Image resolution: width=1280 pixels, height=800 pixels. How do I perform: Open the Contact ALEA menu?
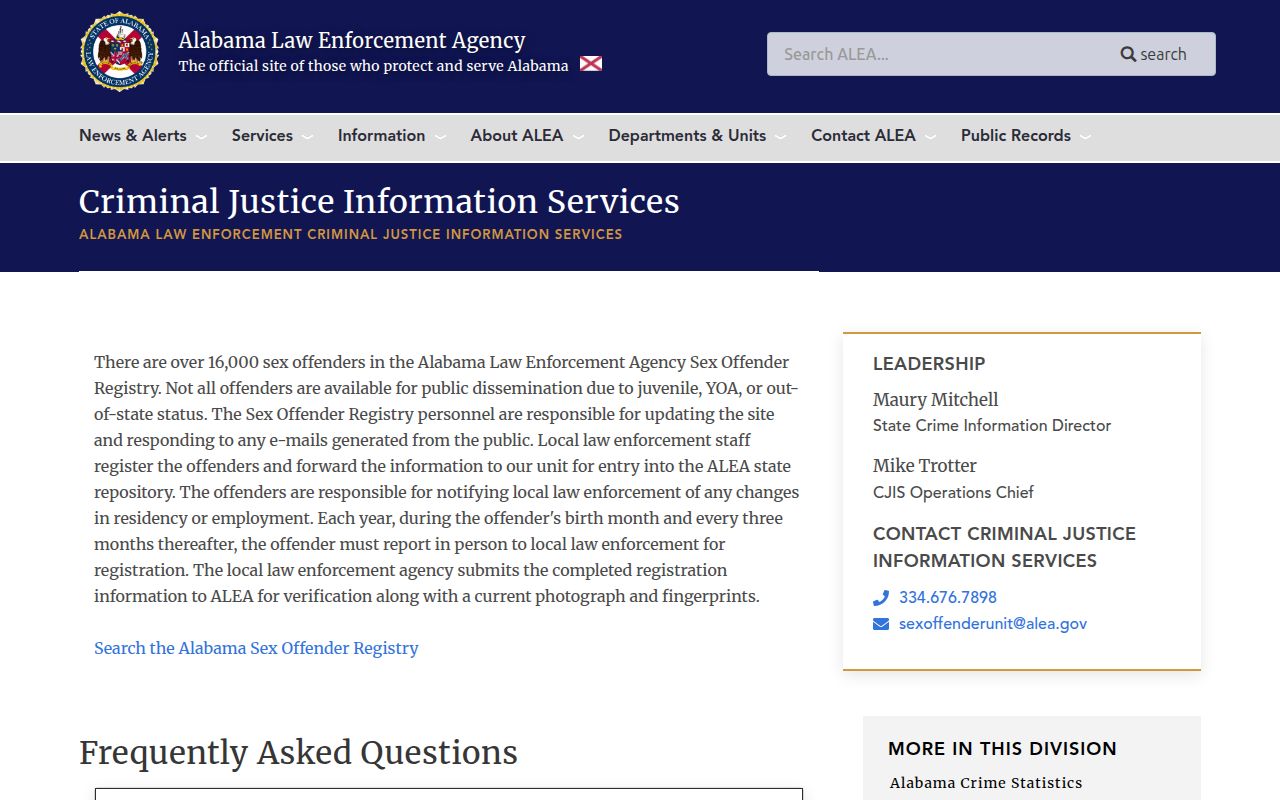(863, 135)
